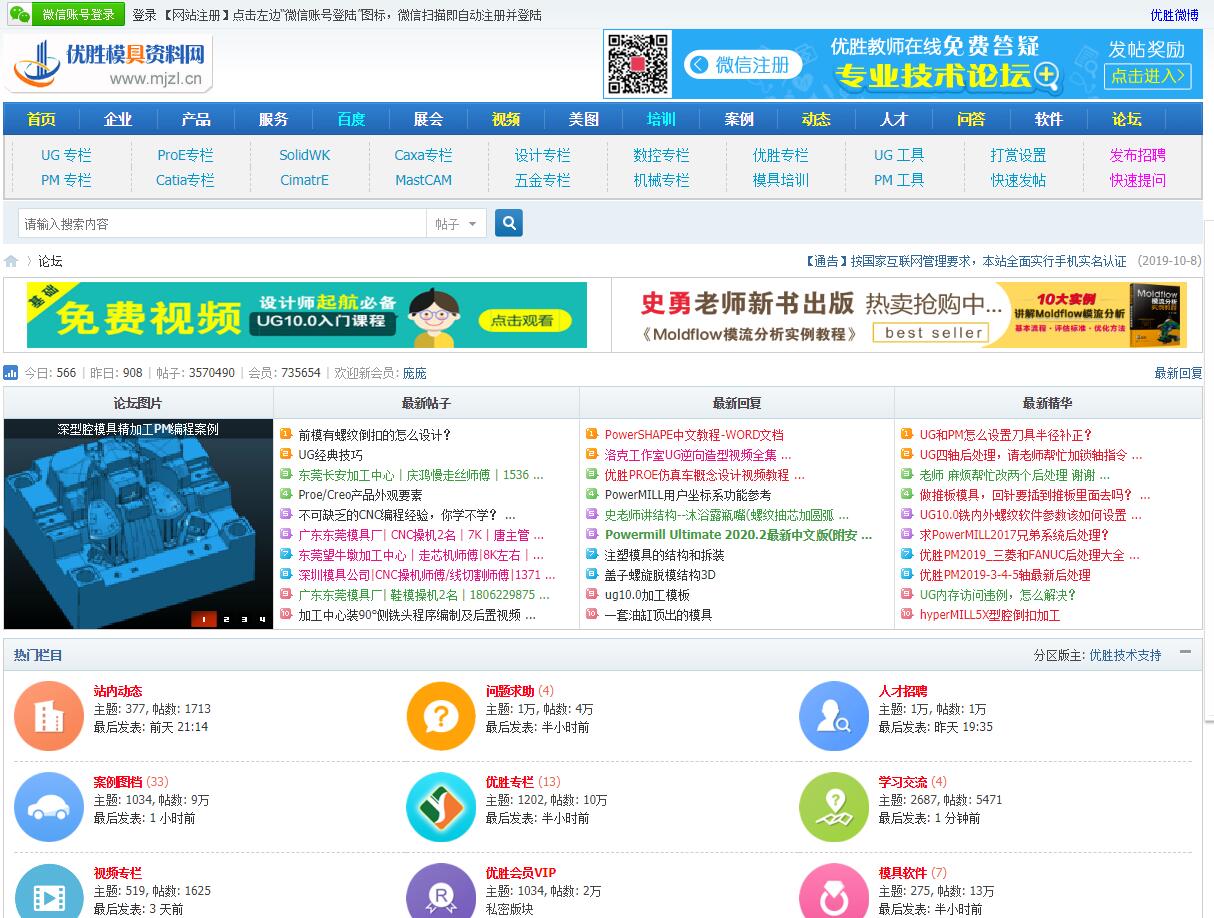Click the forum picture mold thumbnail
The height and width of the screenshot is (918, 1214).
pyautogui.click(x=138, y=523)
